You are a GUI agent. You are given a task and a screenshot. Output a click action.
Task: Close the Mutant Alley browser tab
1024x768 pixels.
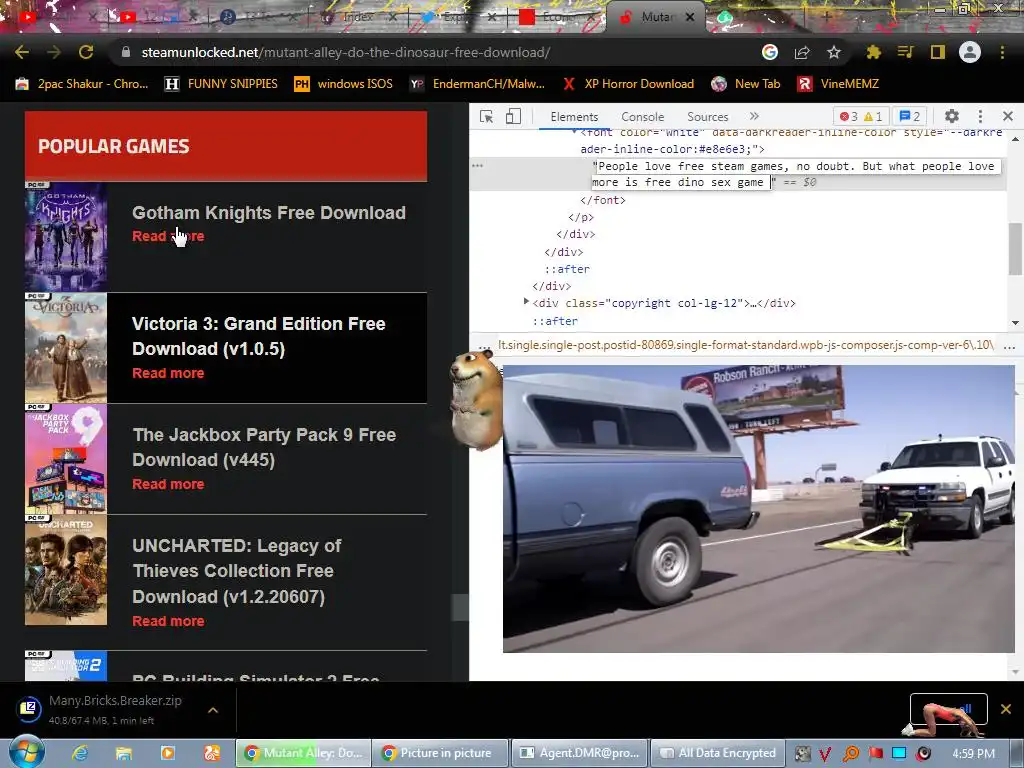(x=690, y=17)
